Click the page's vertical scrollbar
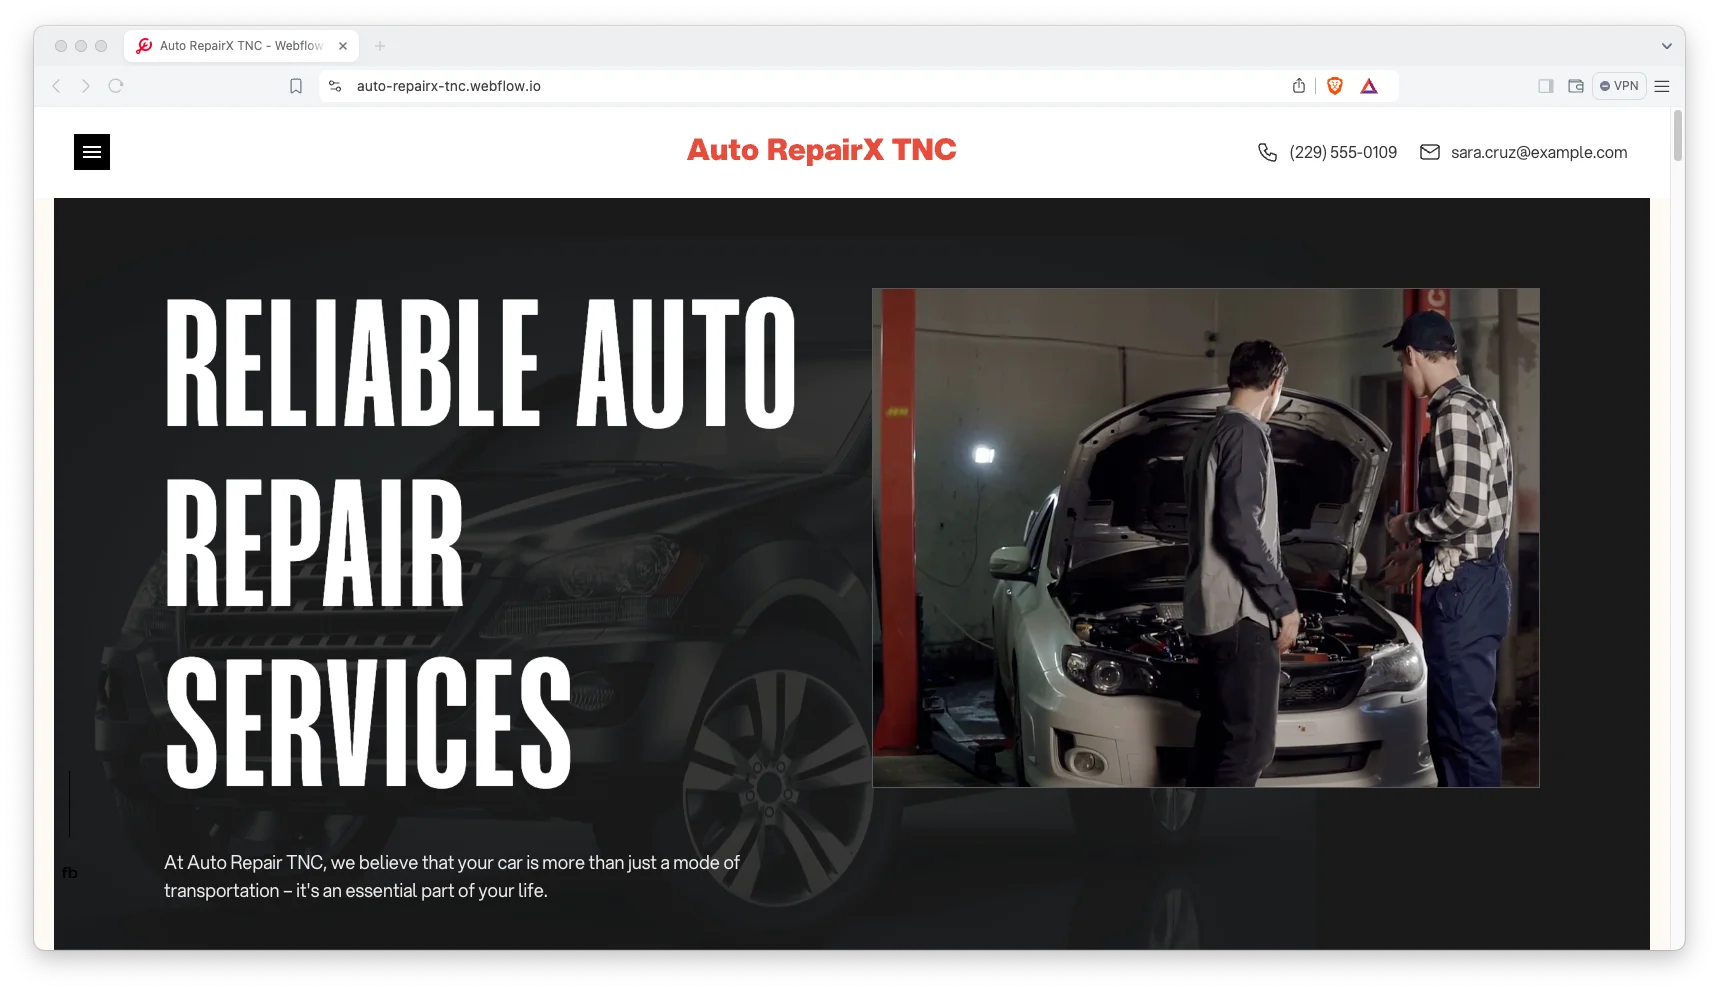The height and width of the screenshot is (992, 1719). tap(1677, 135)
